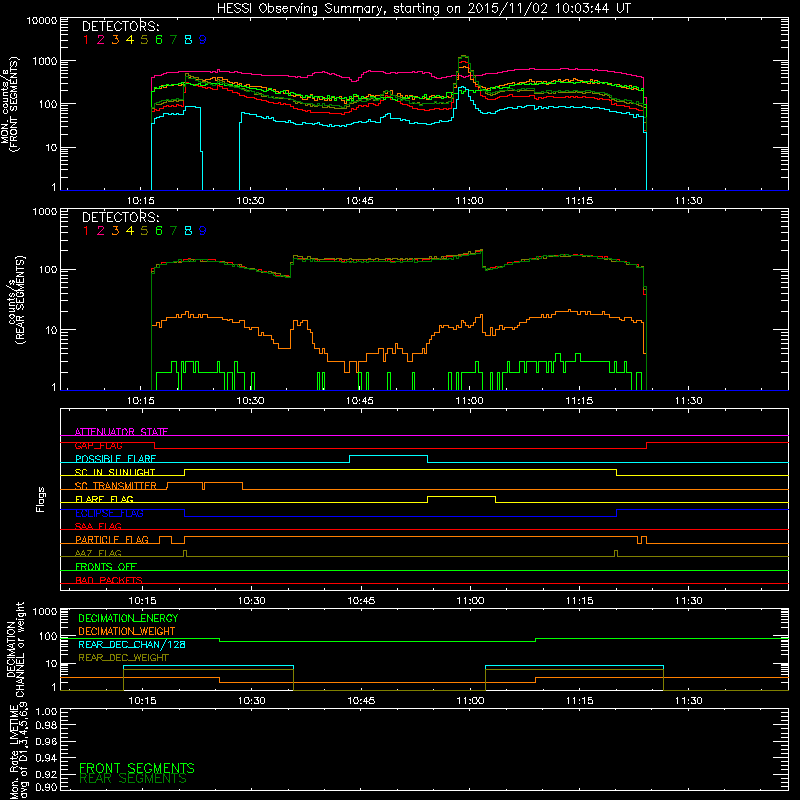Click 11:15 tick label under rear segments plot

click(x=579, y=401)
